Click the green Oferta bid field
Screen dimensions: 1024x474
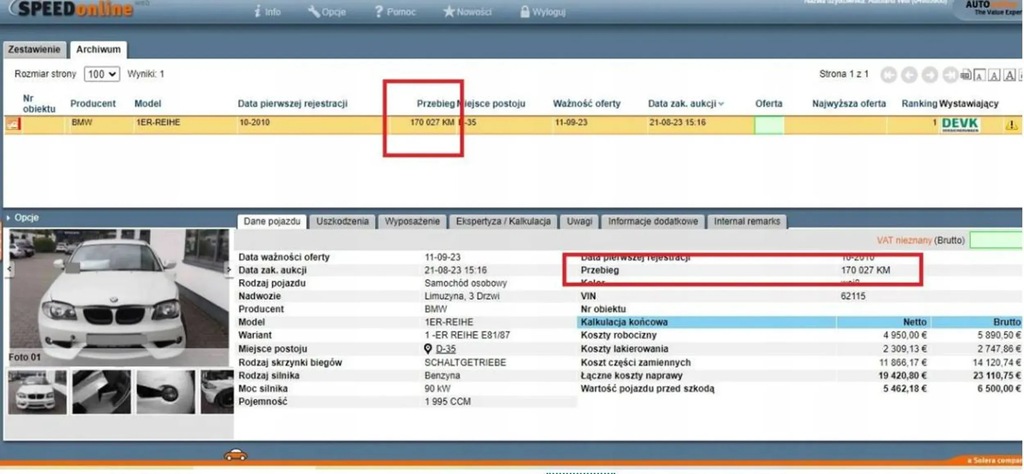pyautogui.click(x=768, y=125)
